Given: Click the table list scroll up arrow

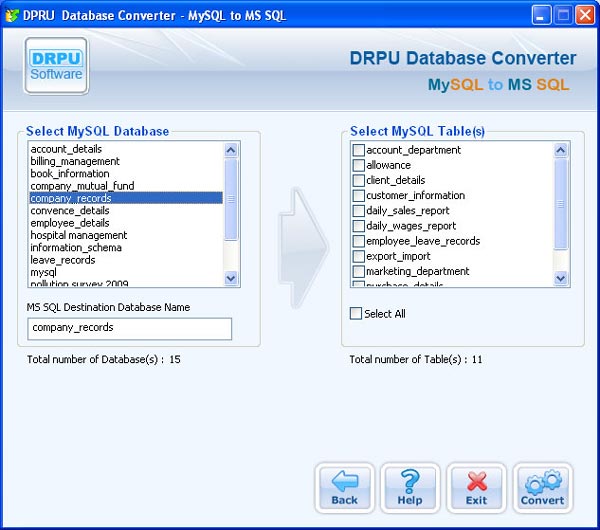Looking at the screenshot, I should (561, 150).
